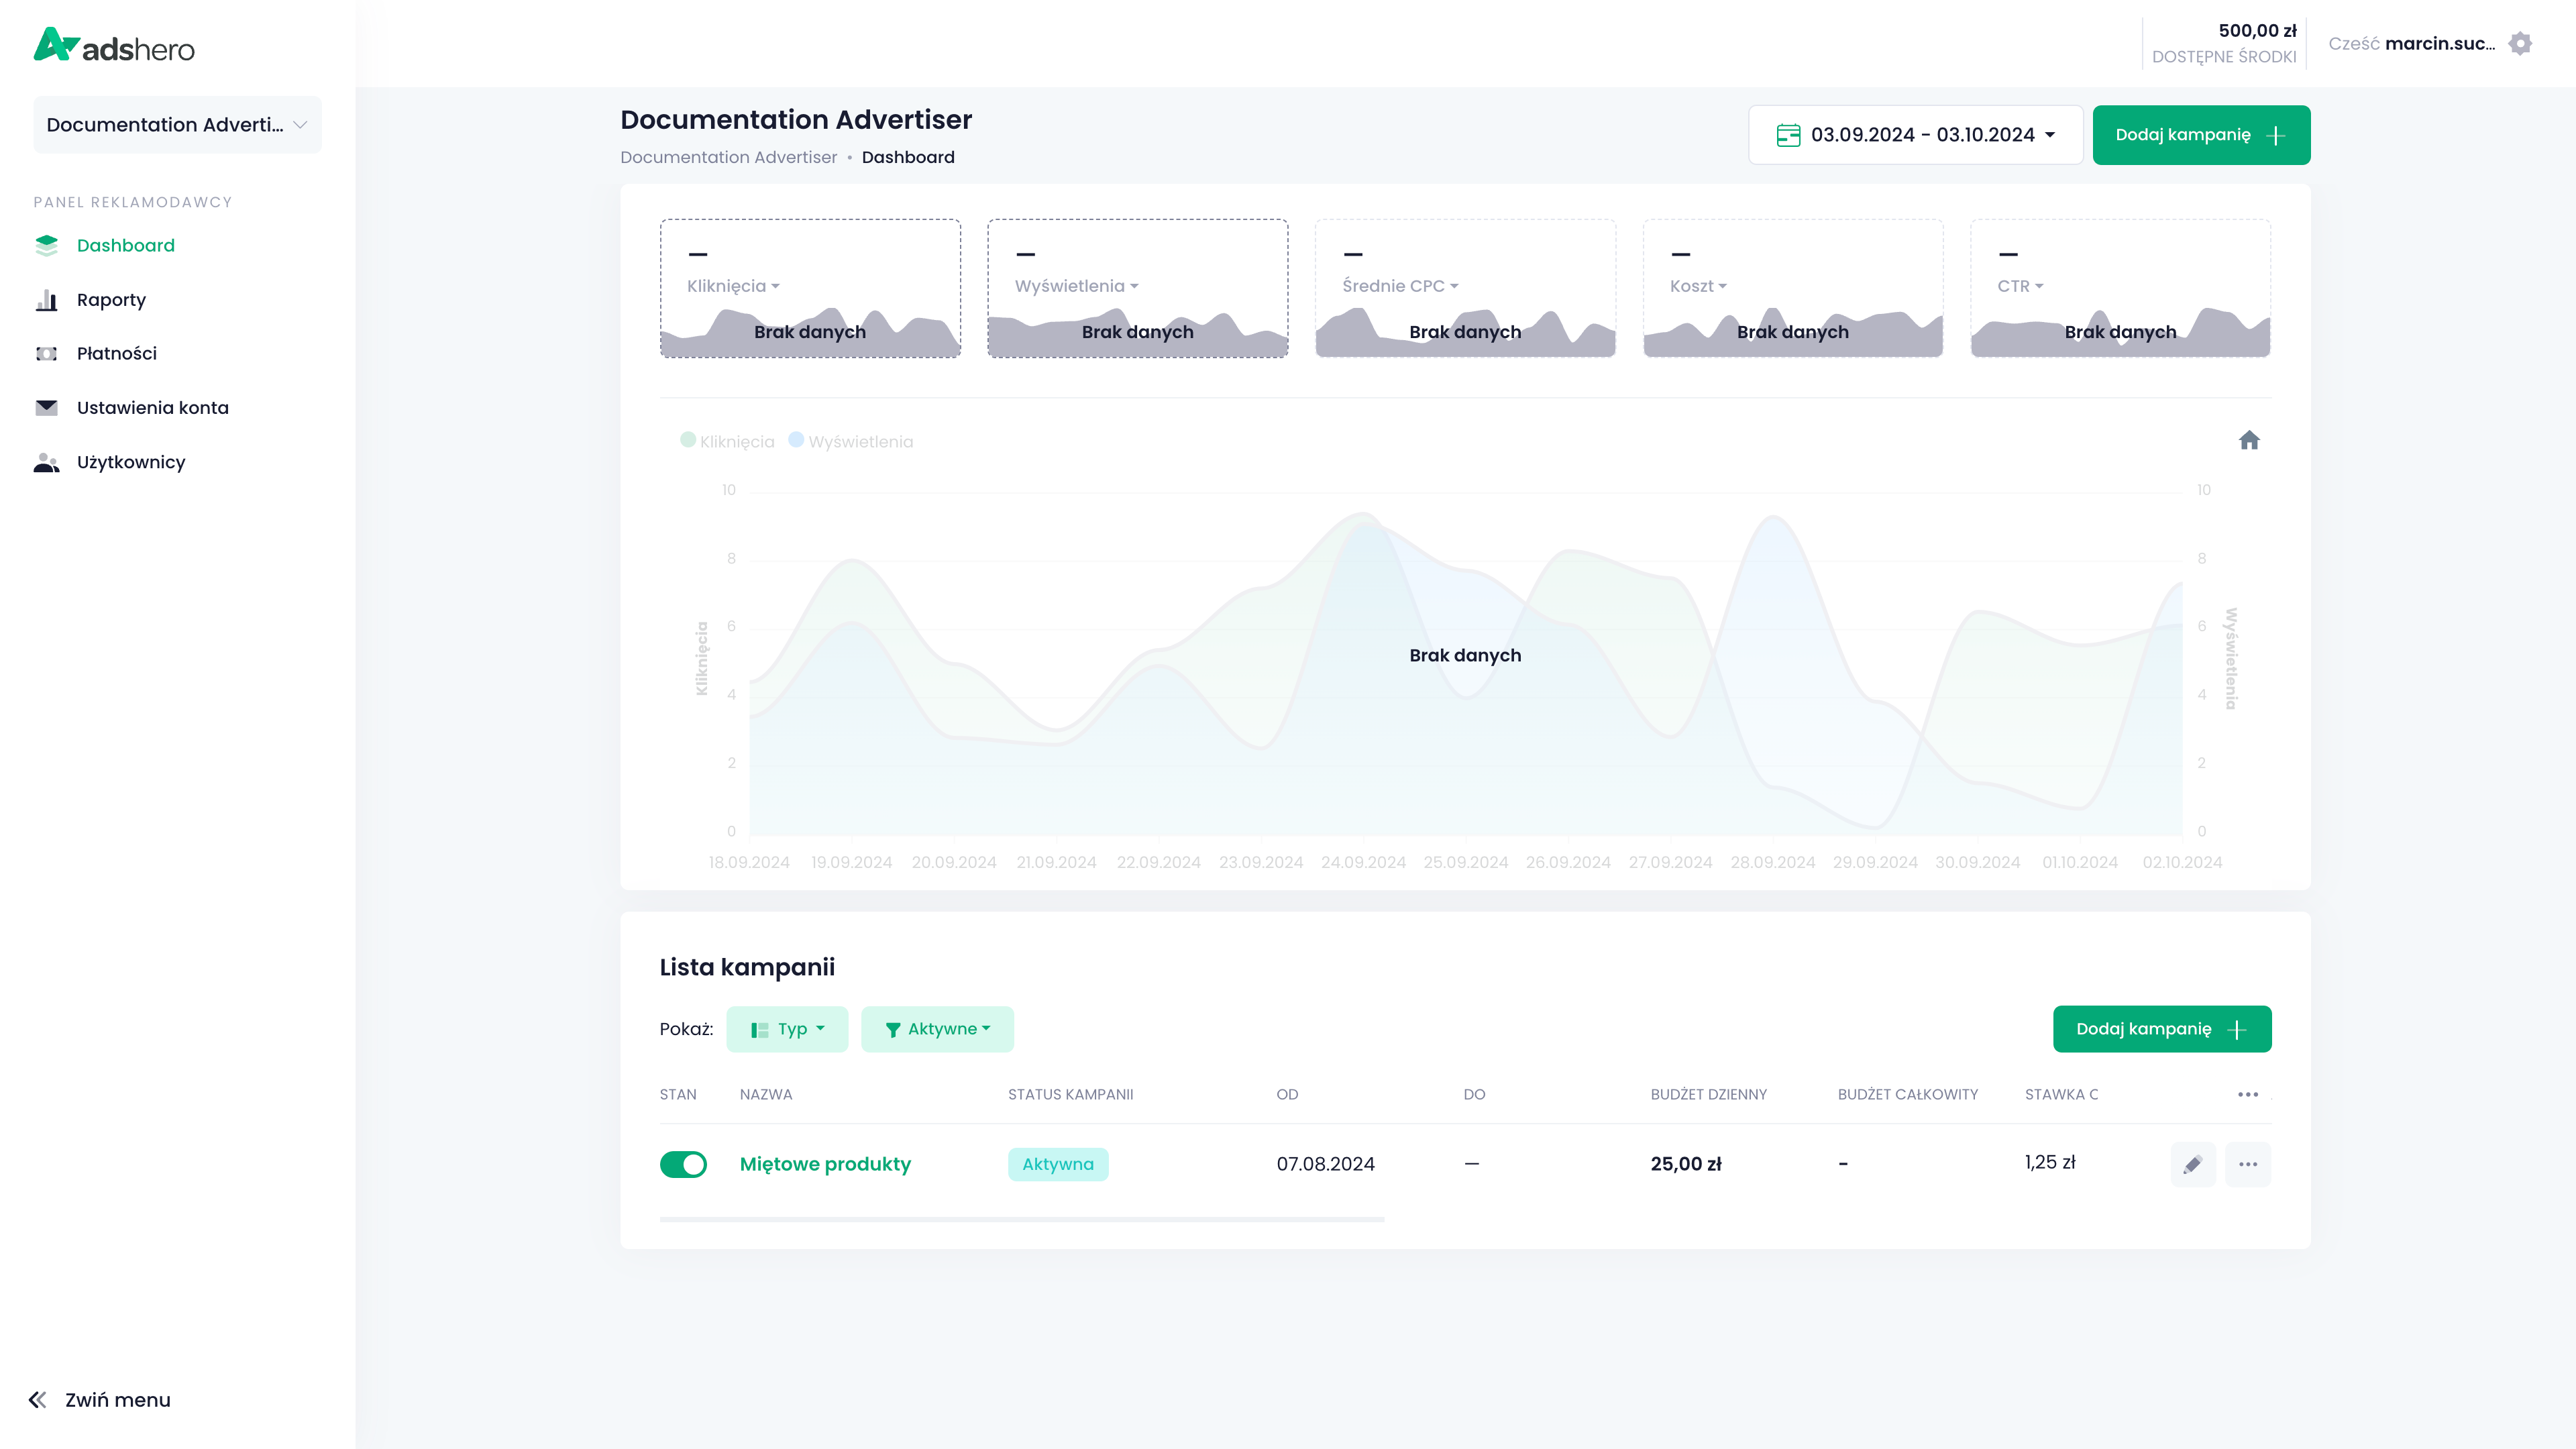
Task: Click the settings gear icon beside username
Action: pyautogui.click(x=2520, y=43)
